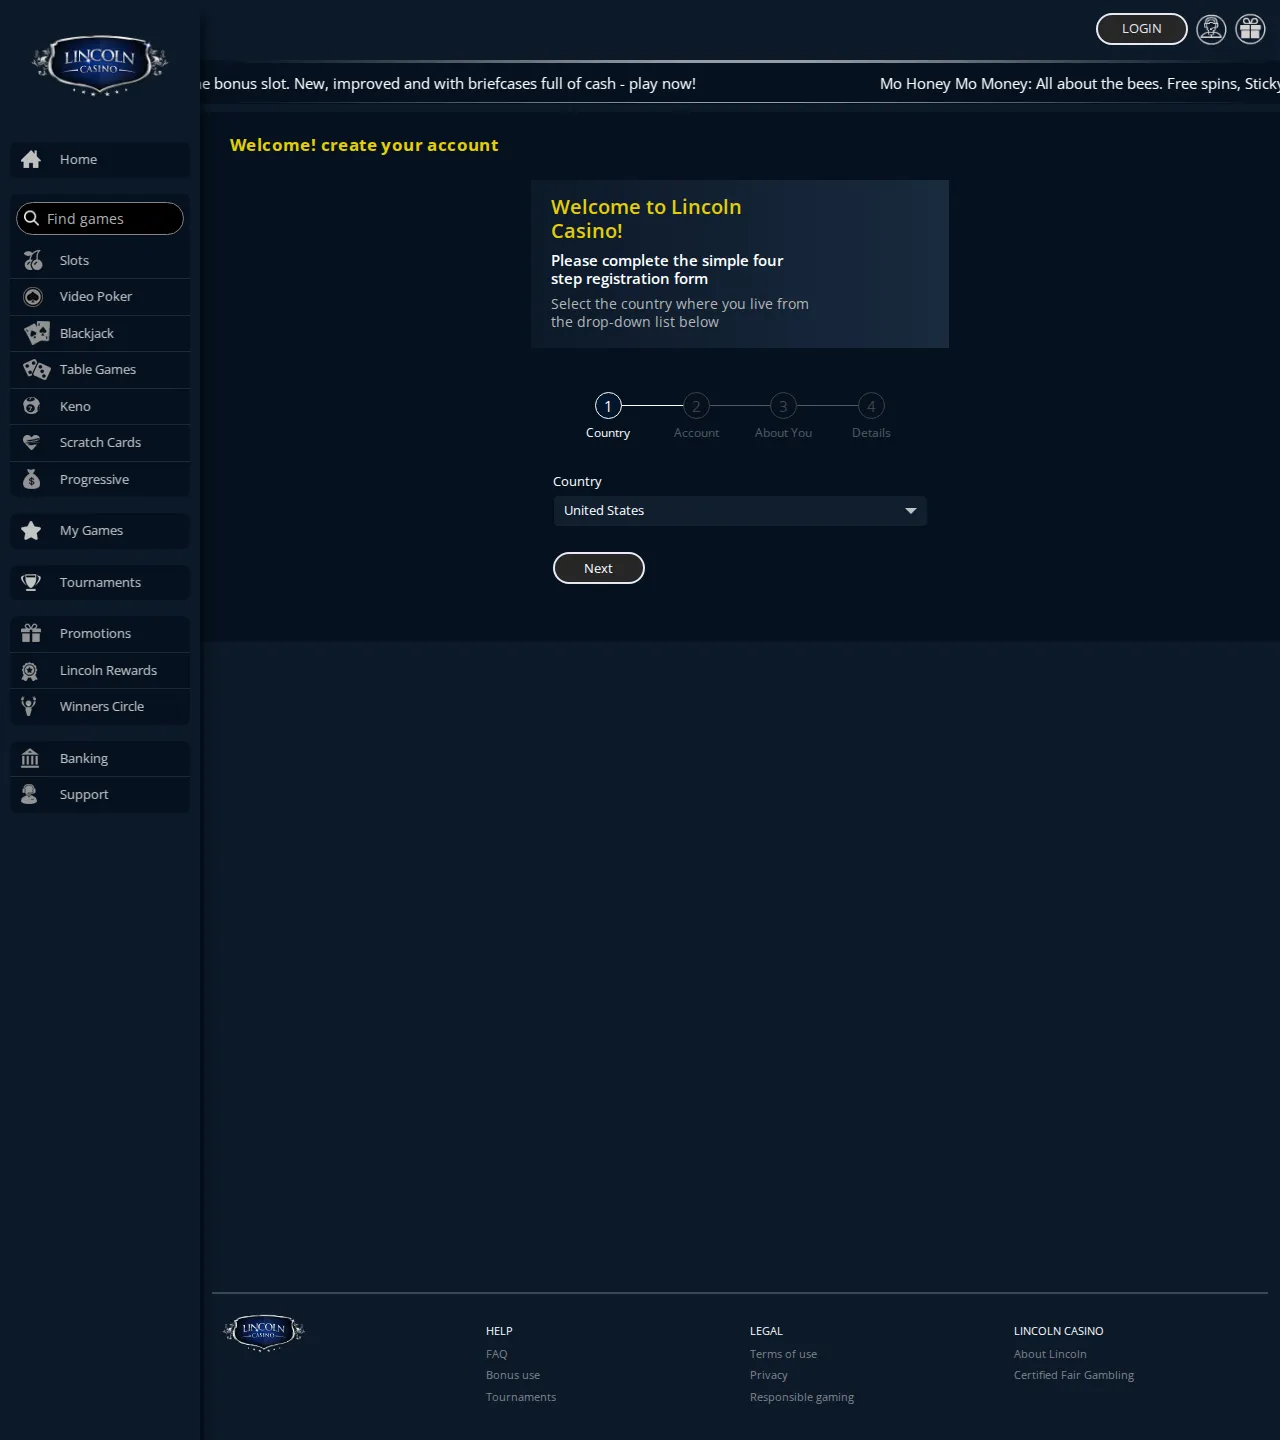Viewport: 1280px width, 1440px height.
Task: Open Tournaments sidebar label
Action: click(x=100, y=582)
